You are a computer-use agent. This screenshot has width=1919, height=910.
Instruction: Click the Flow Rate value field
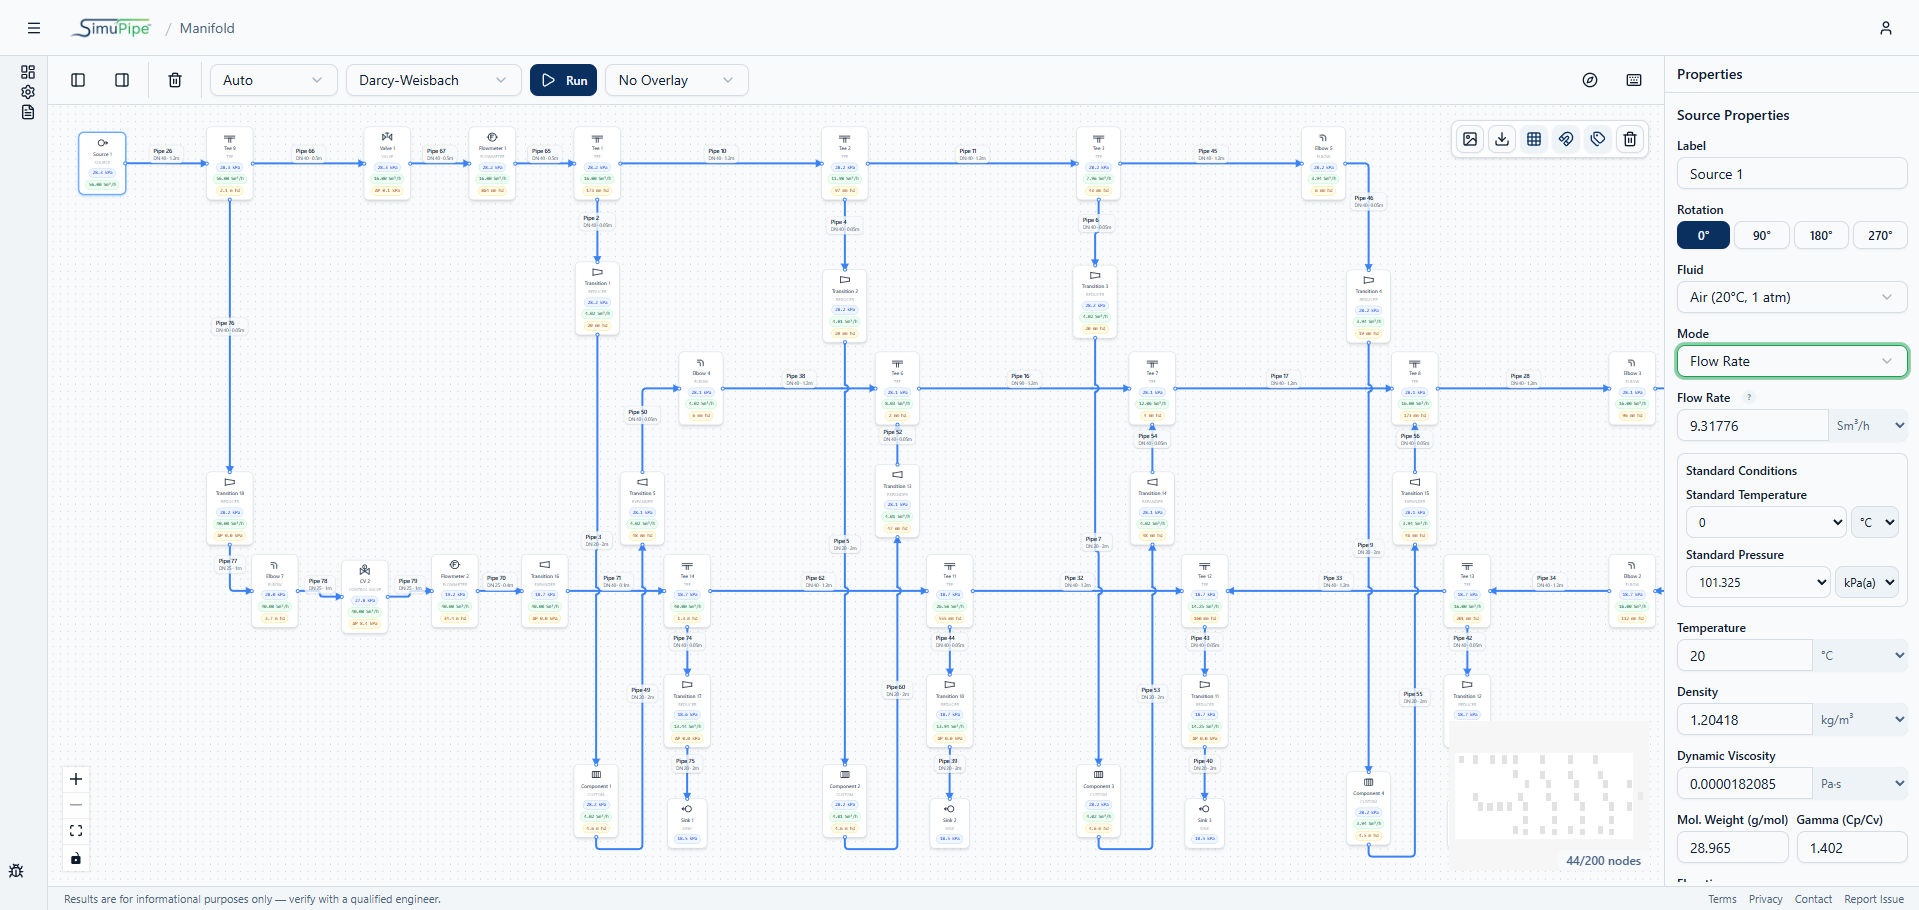tap(1752, 425)
